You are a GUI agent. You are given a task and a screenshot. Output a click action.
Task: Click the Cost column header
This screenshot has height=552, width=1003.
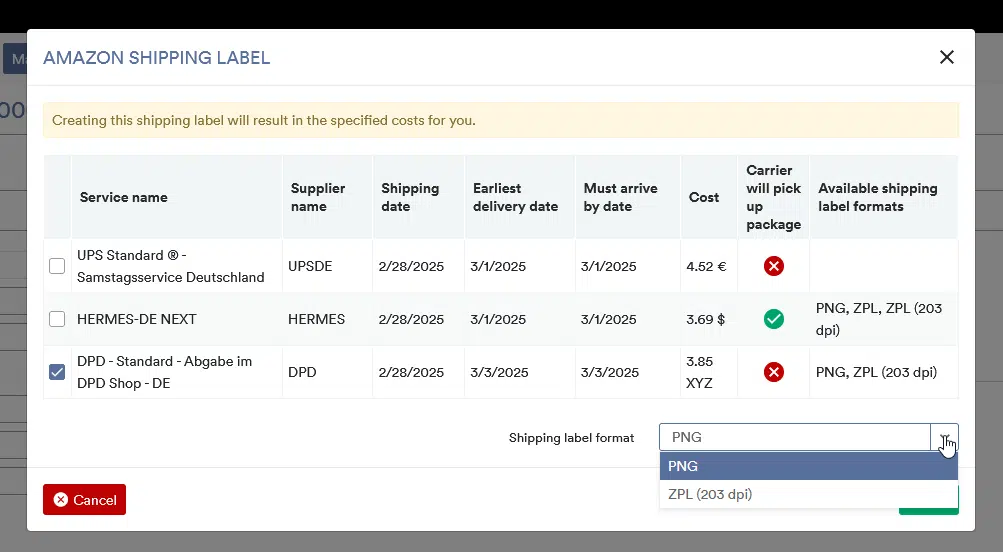coord(704,197)
